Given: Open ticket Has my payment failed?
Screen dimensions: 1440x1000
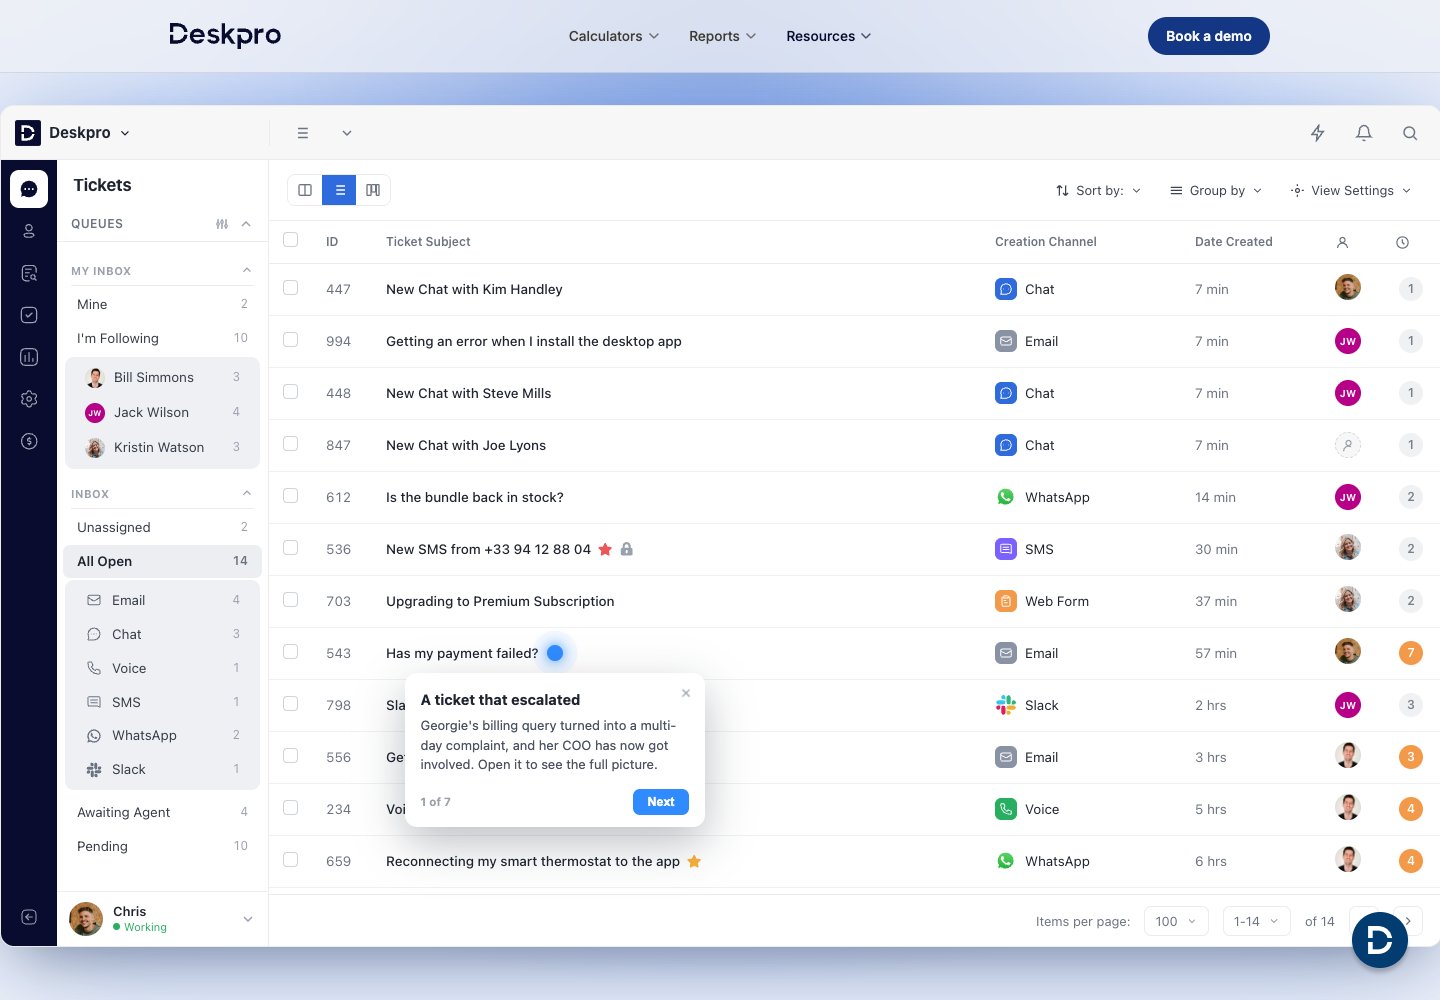Looking at the screenshot, I should [462, 653].
